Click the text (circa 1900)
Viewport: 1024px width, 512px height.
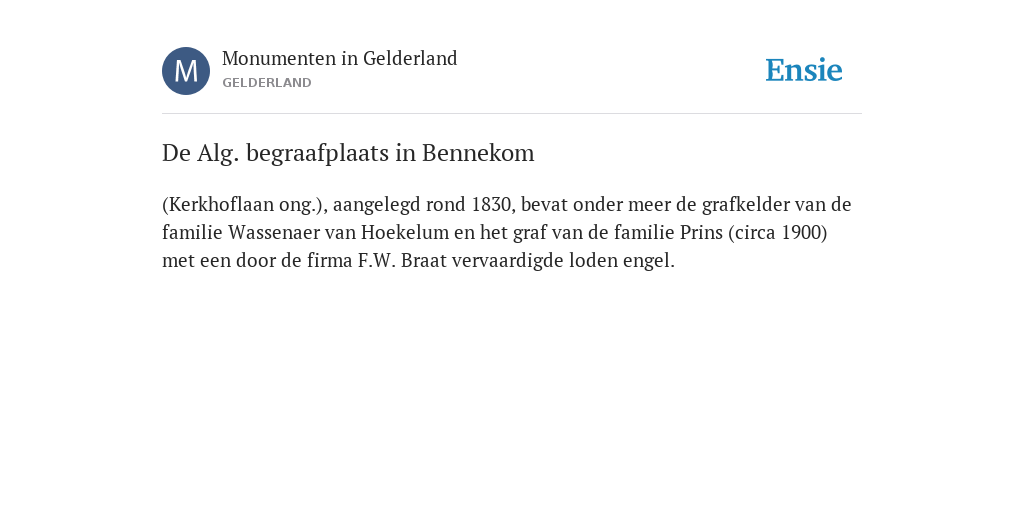(x=778, y=232)
